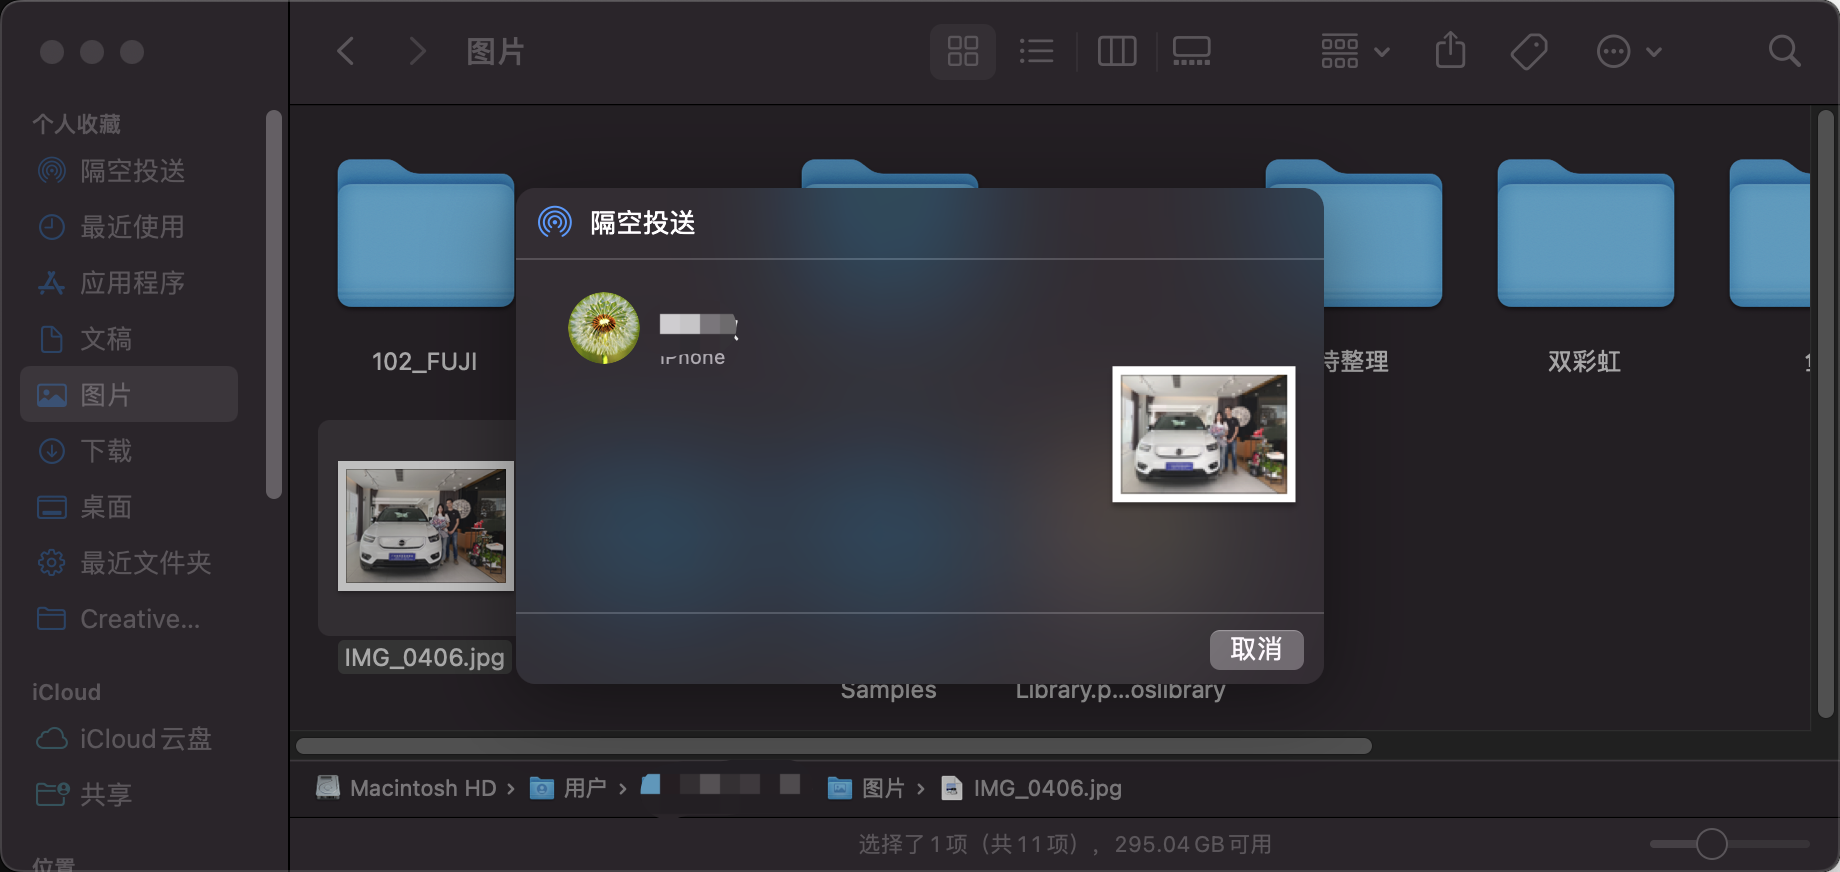This screenshot has height=872, width=1840.
Task: Click the search magnifier icon
Action: click(1784, 51)
